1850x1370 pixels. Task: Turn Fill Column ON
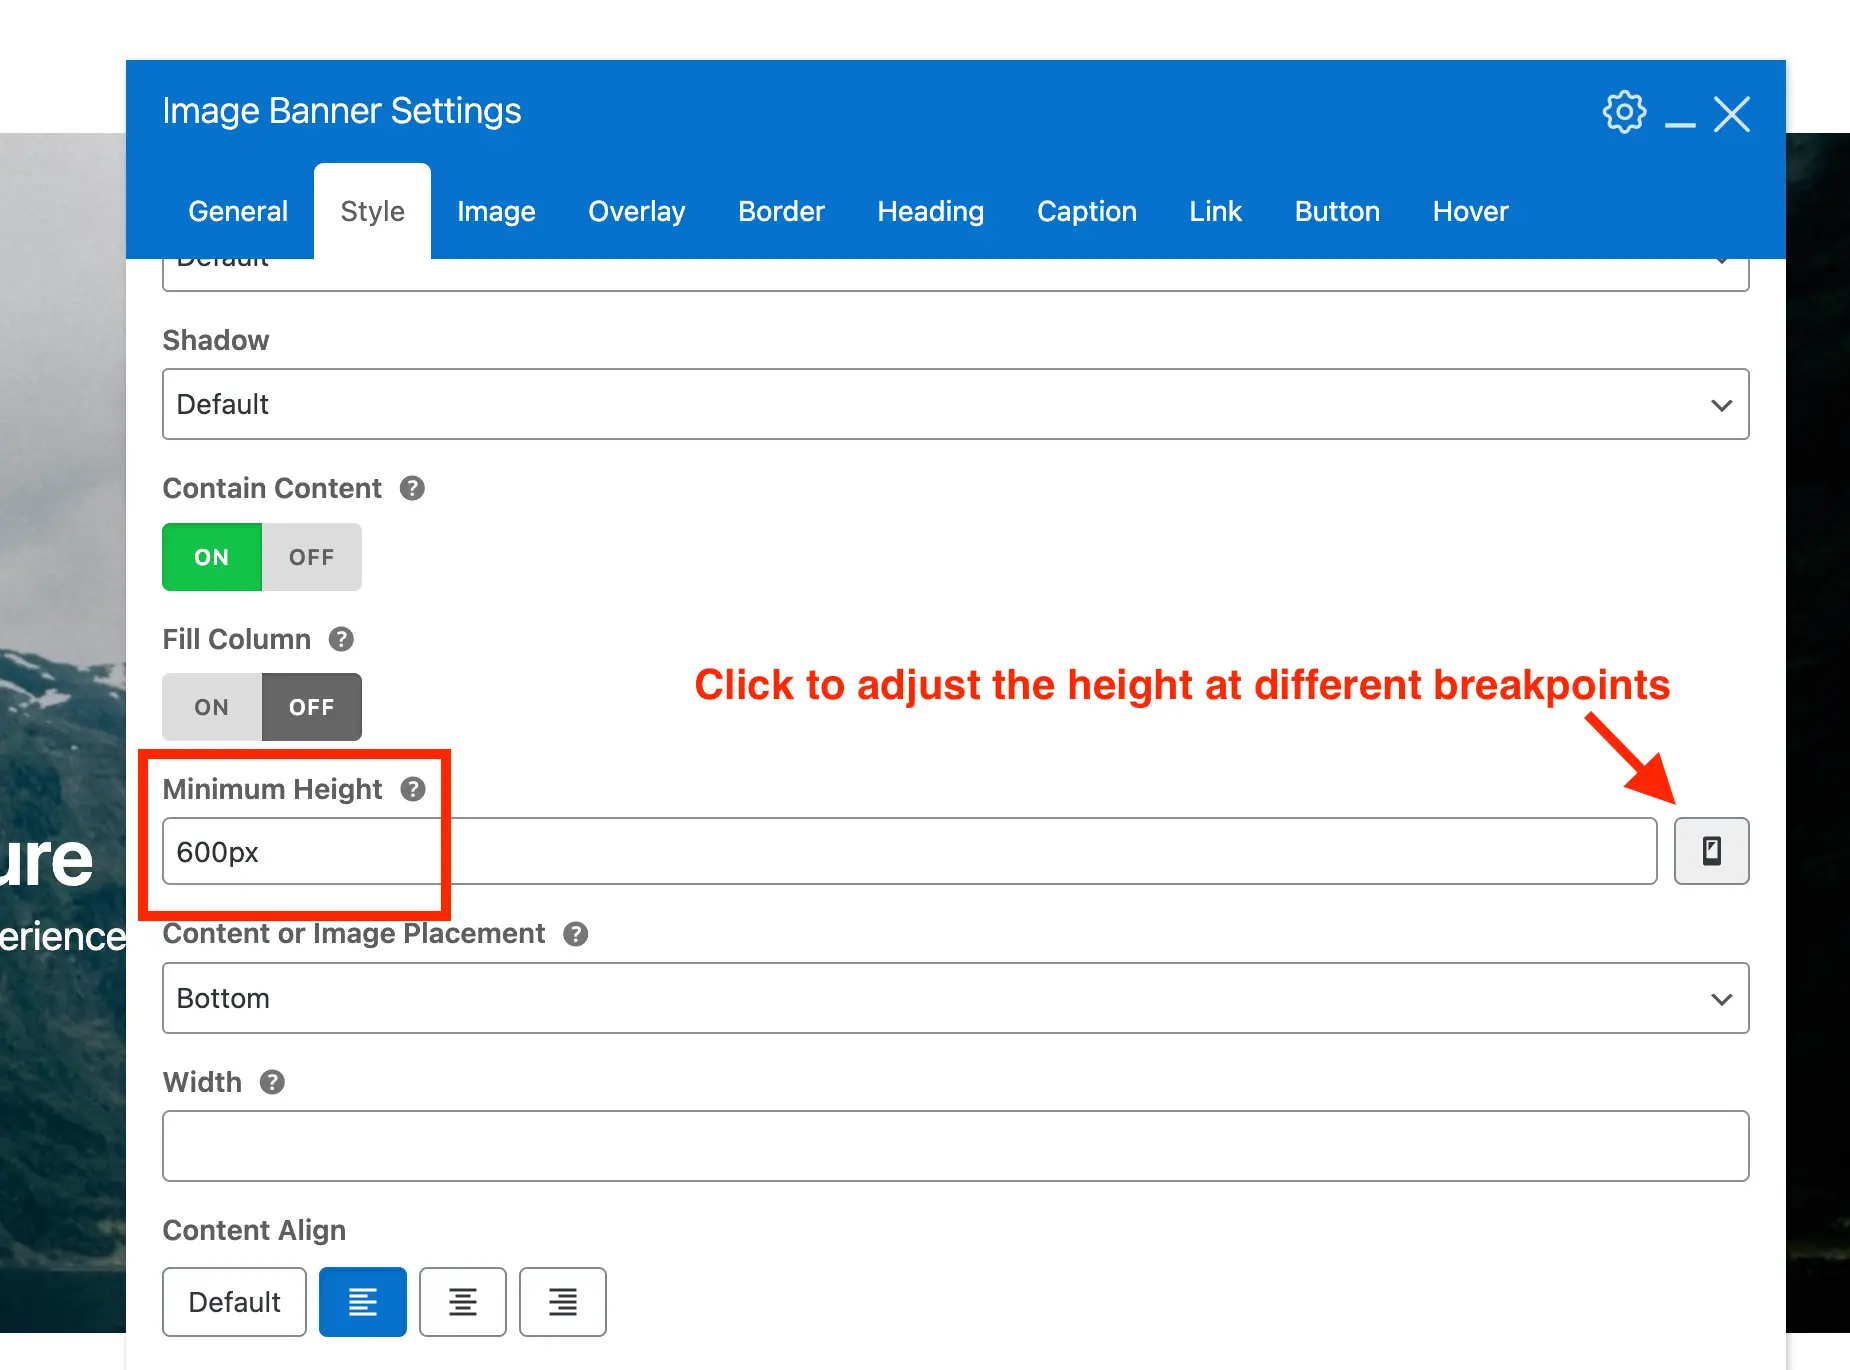tap(212, 707)
